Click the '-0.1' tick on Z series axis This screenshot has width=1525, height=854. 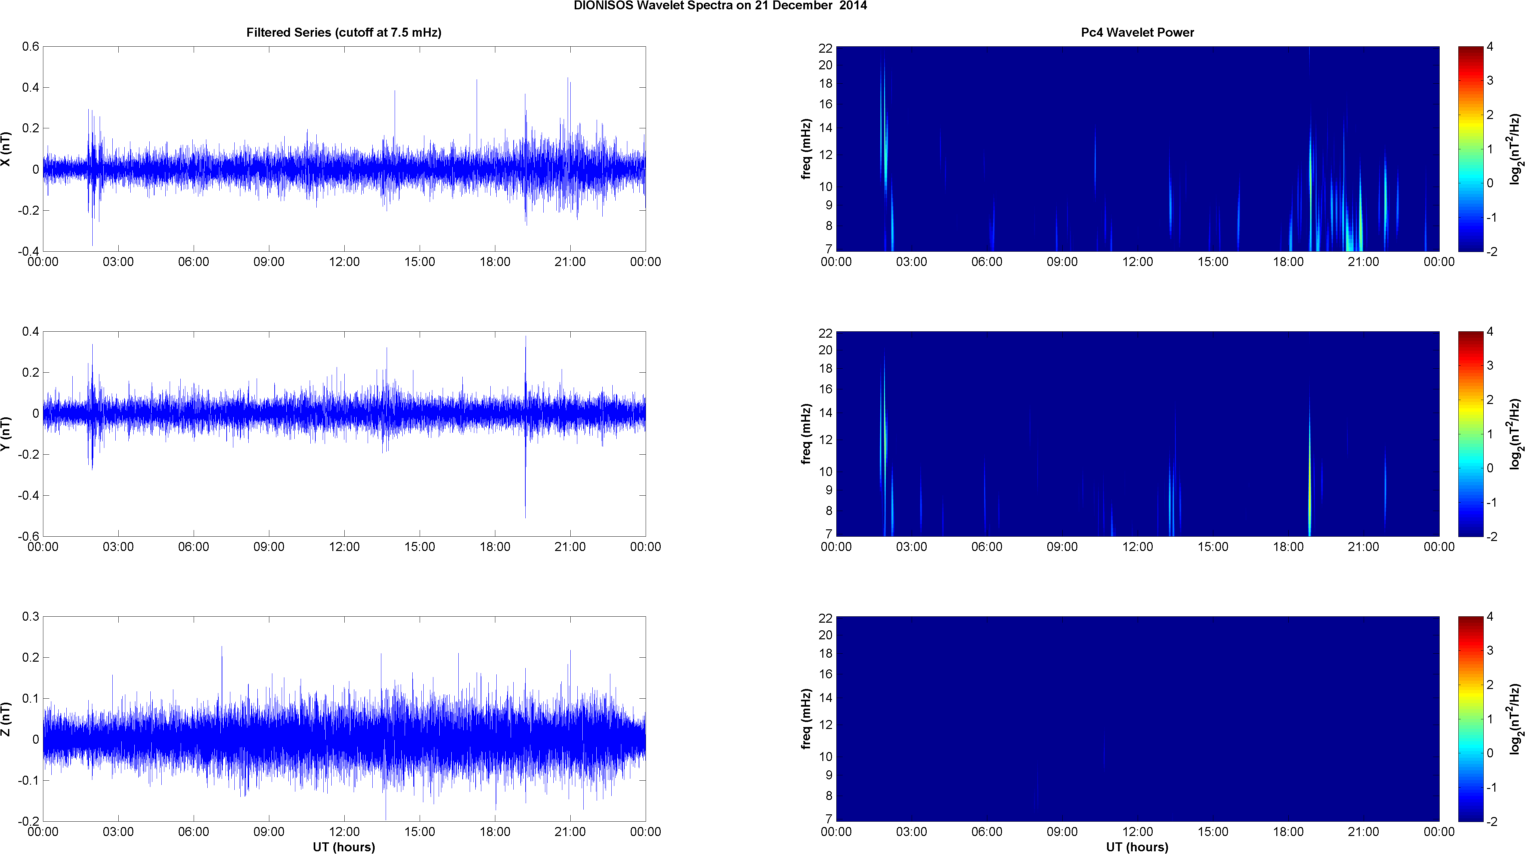pos(27,781)
